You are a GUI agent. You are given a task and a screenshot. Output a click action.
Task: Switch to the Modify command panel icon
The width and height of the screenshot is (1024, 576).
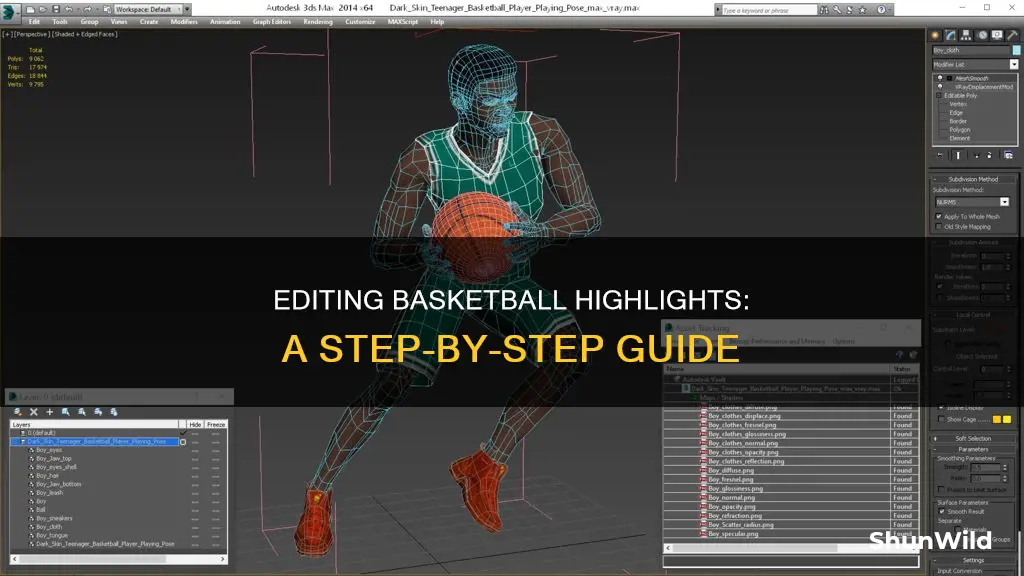coord(951,35)
